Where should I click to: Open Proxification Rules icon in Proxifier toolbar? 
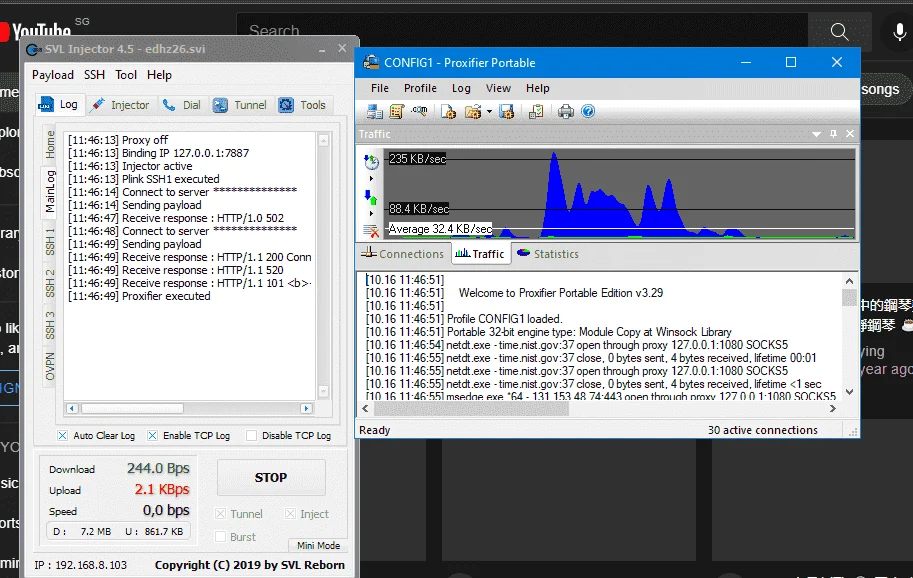click(x=397, y=111)
